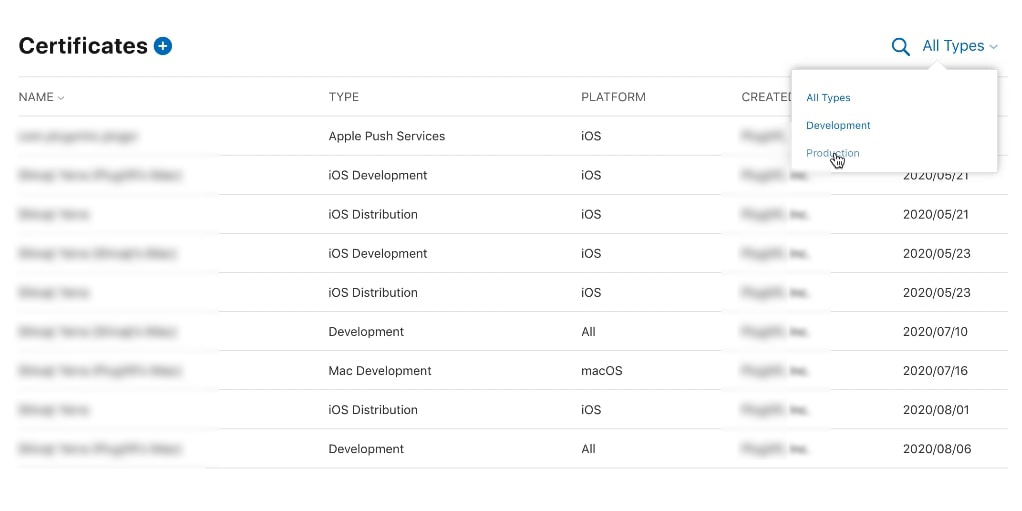Viewport: 1022px width, 511px height.
Task: Open iOS Distribution certificate dated 2020/05/23
Action: click(x=373, y=293)
